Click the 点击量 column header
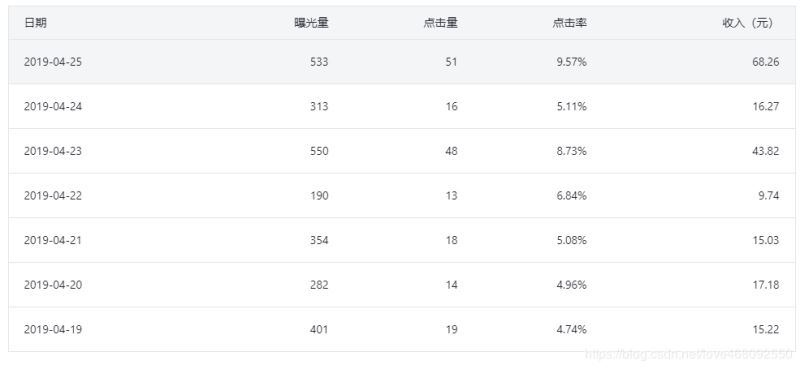Viewport: 800px width, 369px height. coord(440,23)
